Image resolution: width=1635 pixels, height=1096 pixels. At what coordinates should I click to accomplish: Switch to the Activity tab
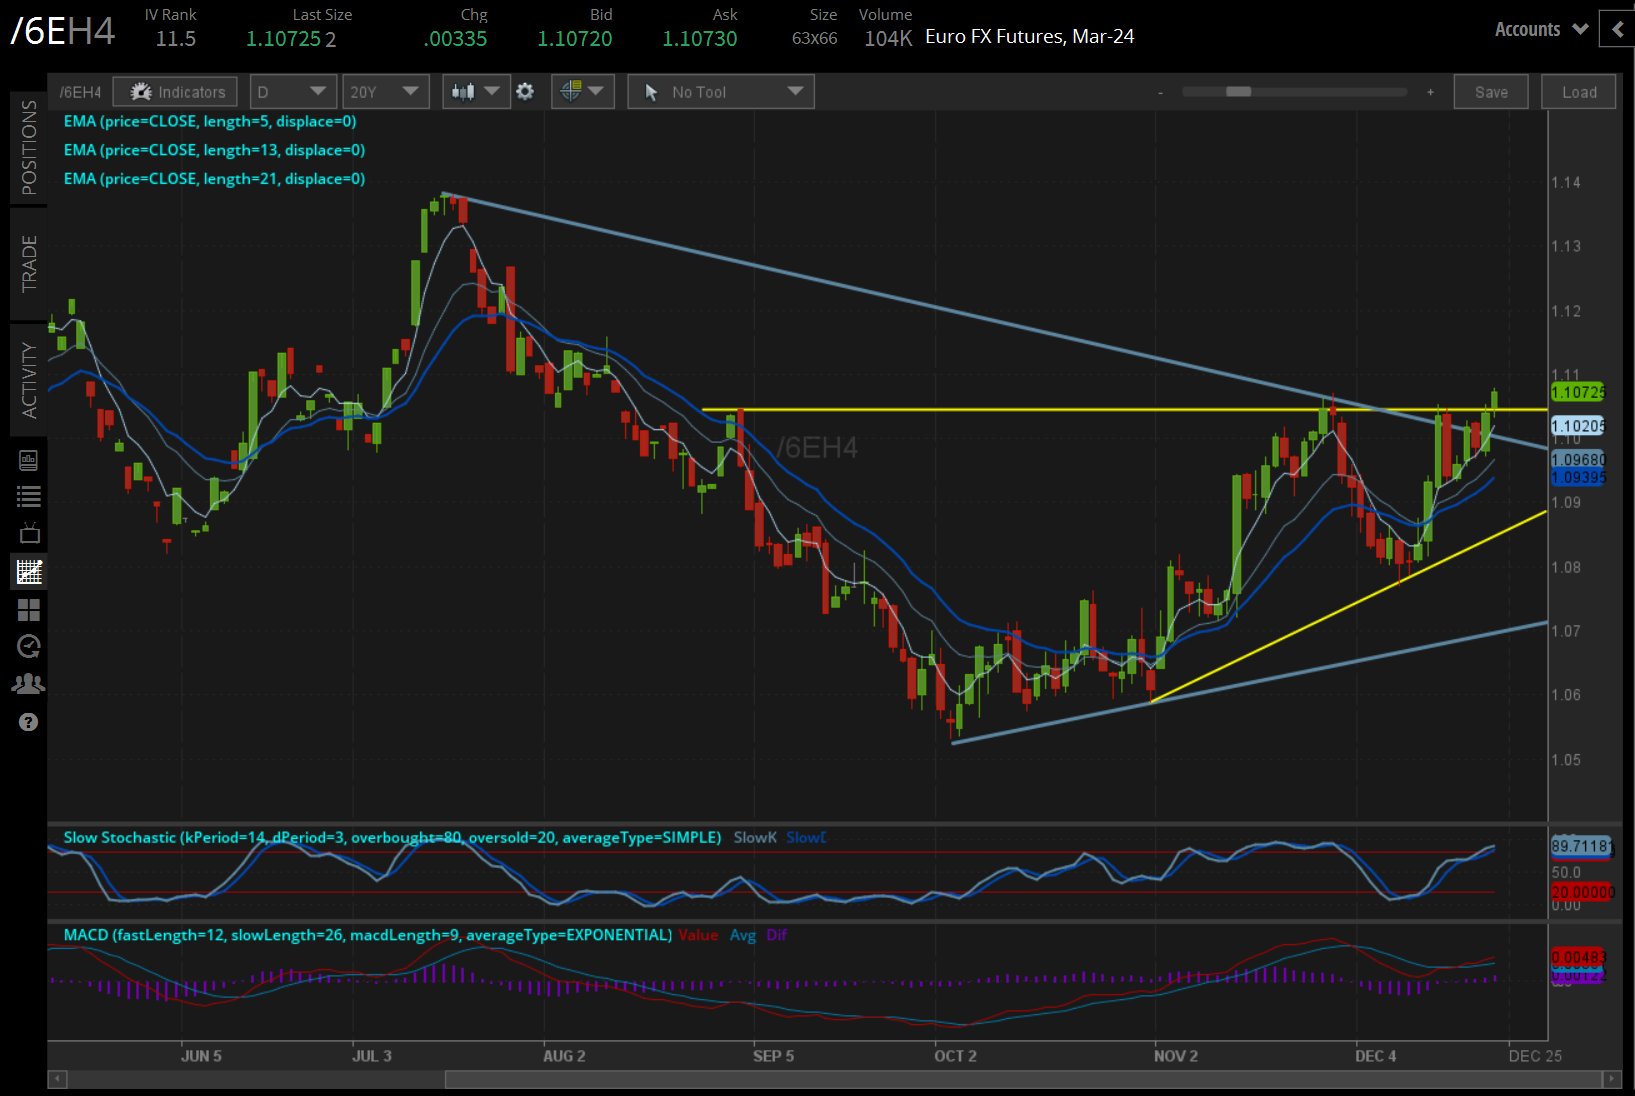29,379
